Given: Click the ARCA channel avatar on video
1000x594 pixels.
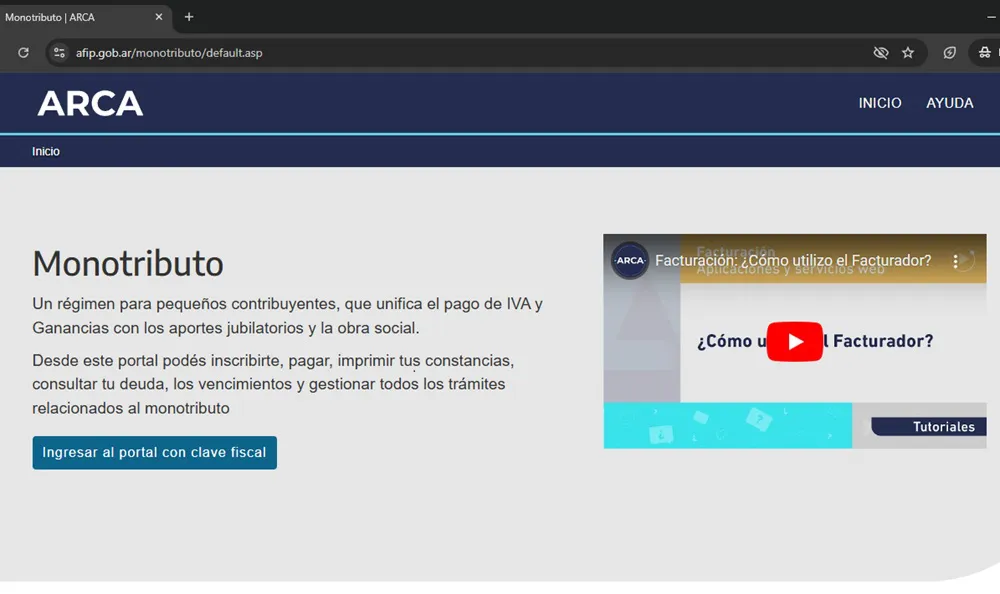Looking at the screenshot, I should pyautogui.click(x=630, y=260).
